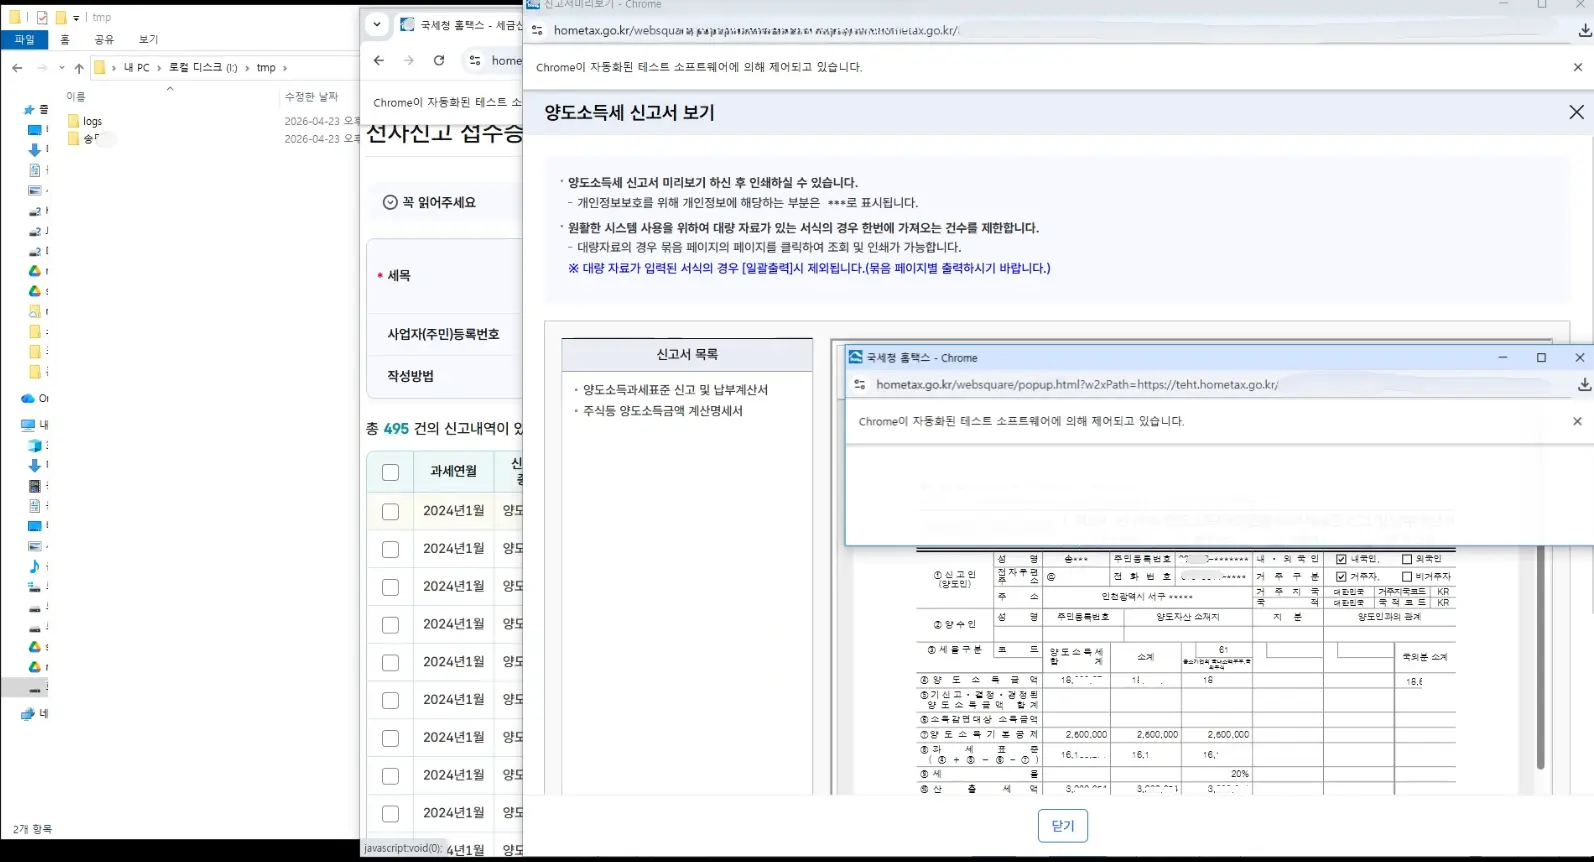Sort files by 이름 column header
1594x862 pixels.
(x=76, y=97)
